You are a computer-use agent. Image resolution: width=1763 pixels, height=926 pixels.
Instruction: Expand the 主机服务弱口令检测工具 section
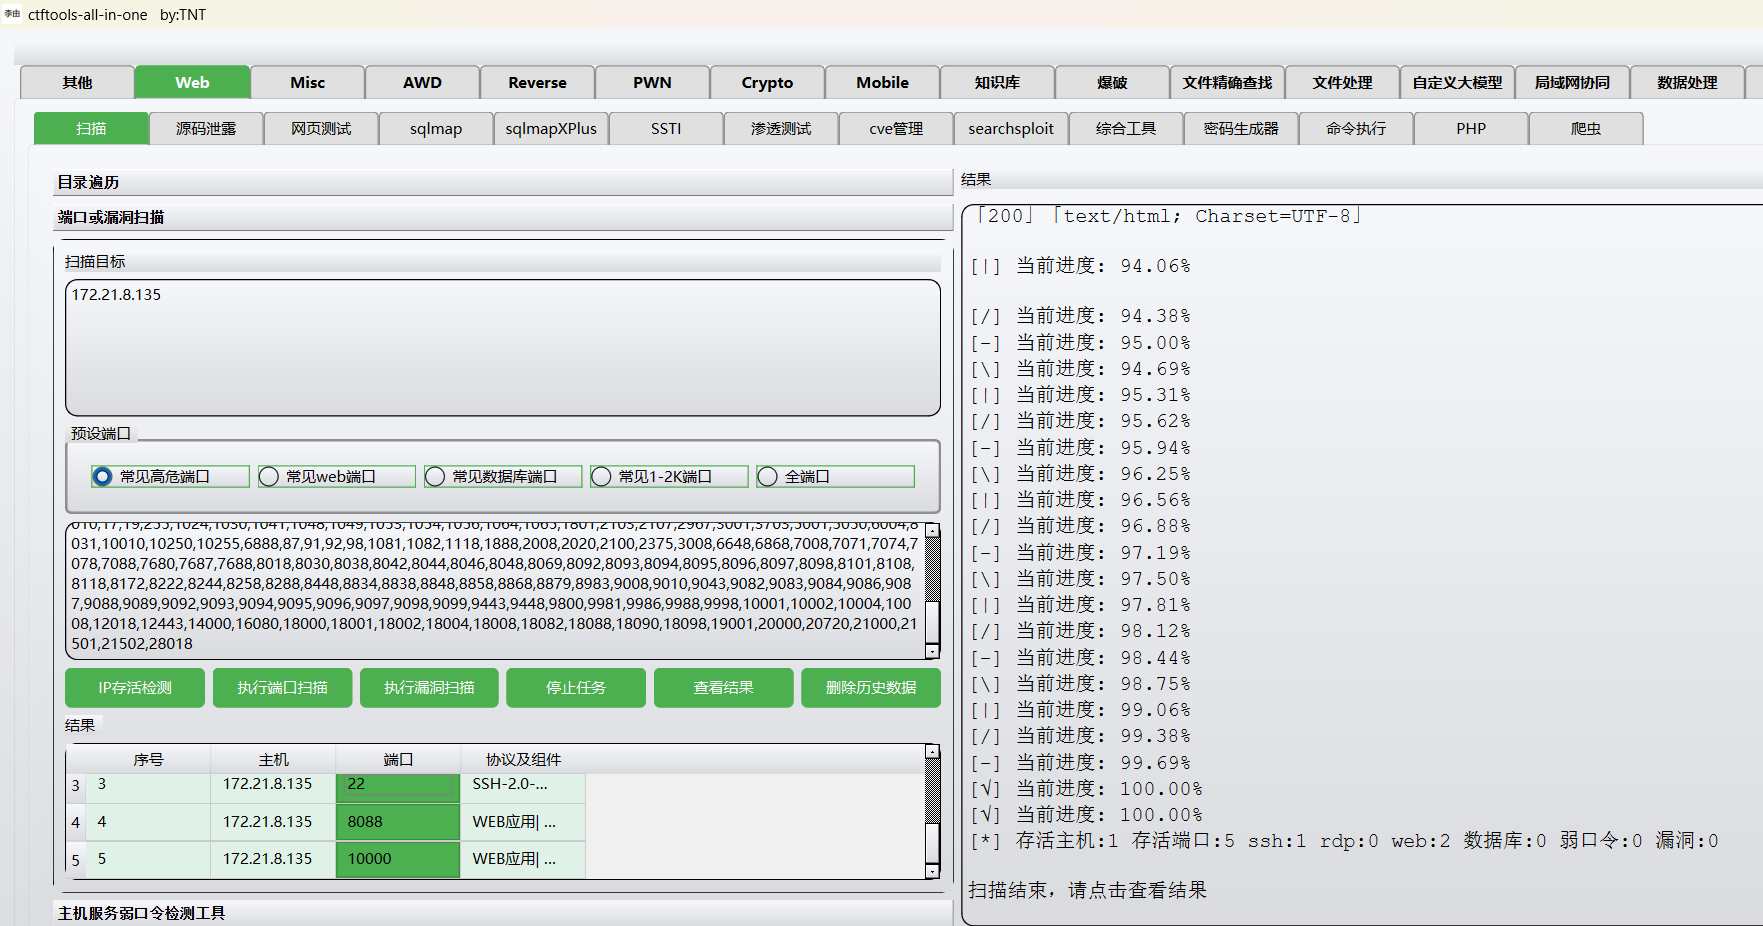tap(502, 913)
